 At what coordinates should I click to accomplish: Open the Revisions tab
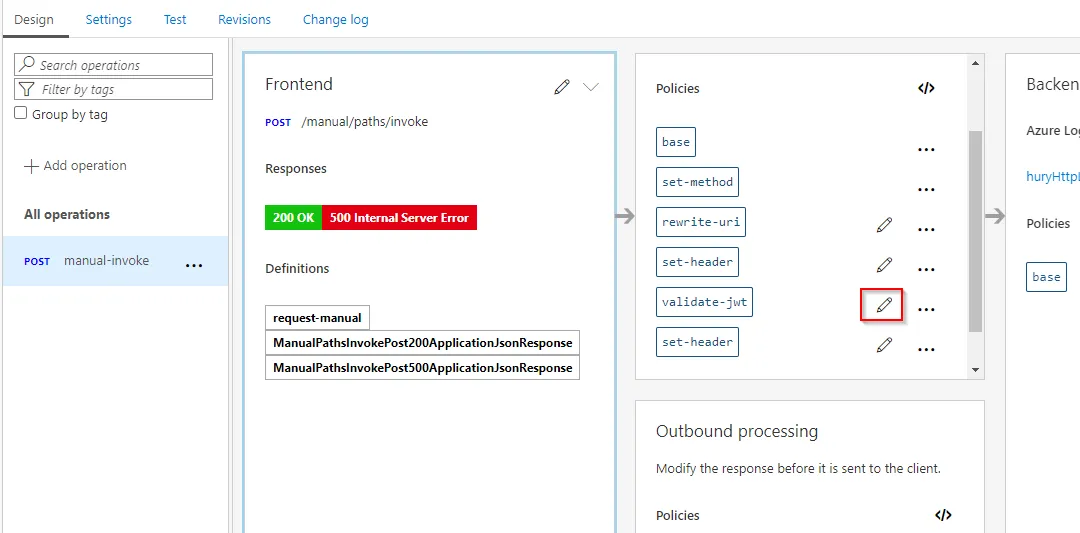[244, 19]
